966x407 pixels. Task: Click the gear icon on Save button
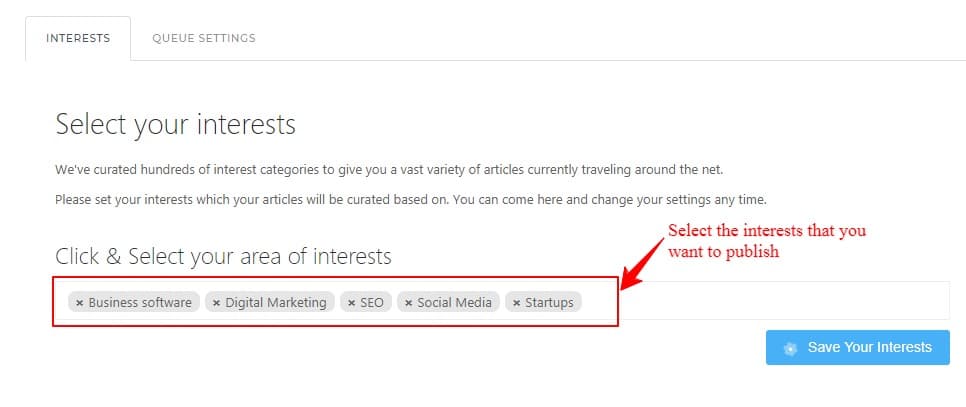[x=790, y=349]
